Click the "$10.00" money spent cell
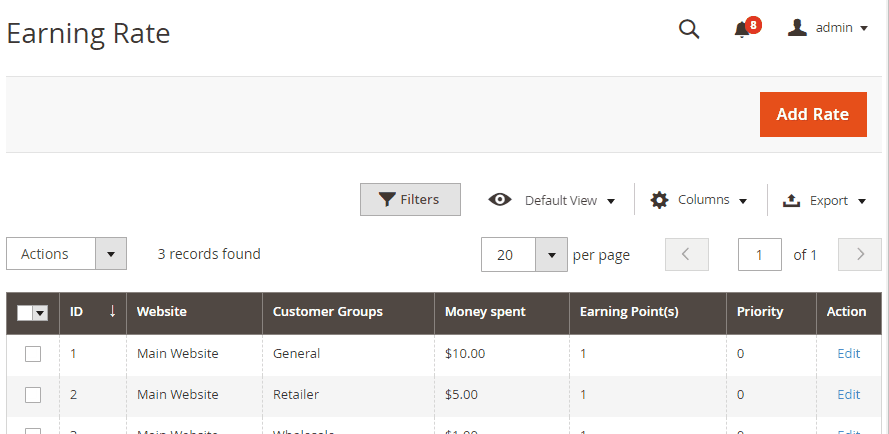Viewport: 889px width, 434px height. click(465, 353)
